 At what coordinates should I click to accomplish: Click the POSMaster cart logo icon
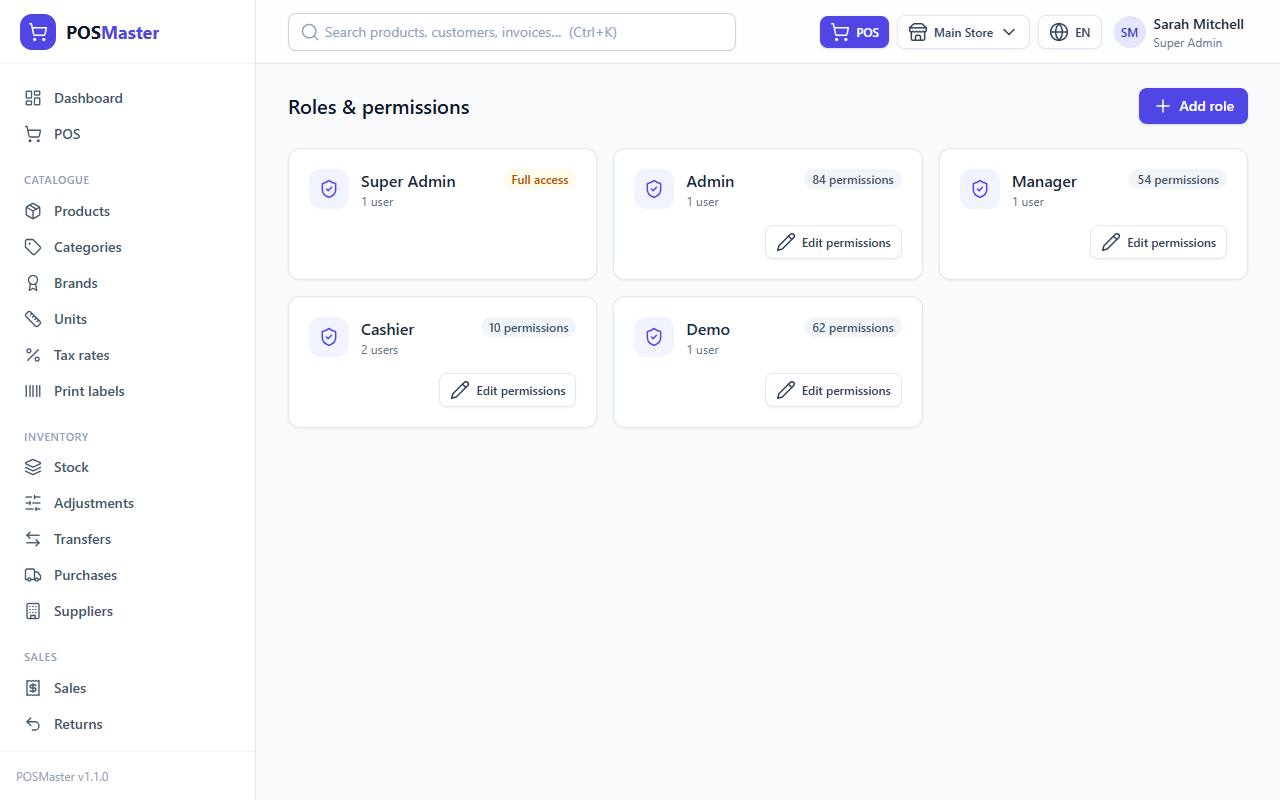tap(38, 32)
